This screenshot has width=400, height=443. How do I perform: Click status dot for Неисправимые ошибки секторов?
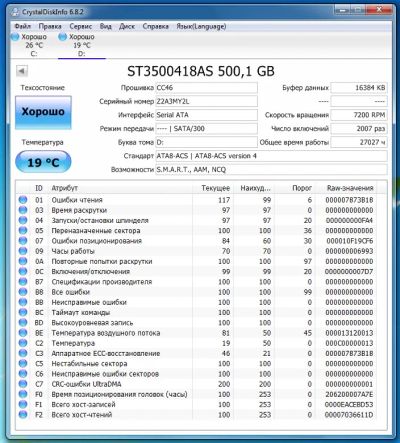(x=23, y=374)
